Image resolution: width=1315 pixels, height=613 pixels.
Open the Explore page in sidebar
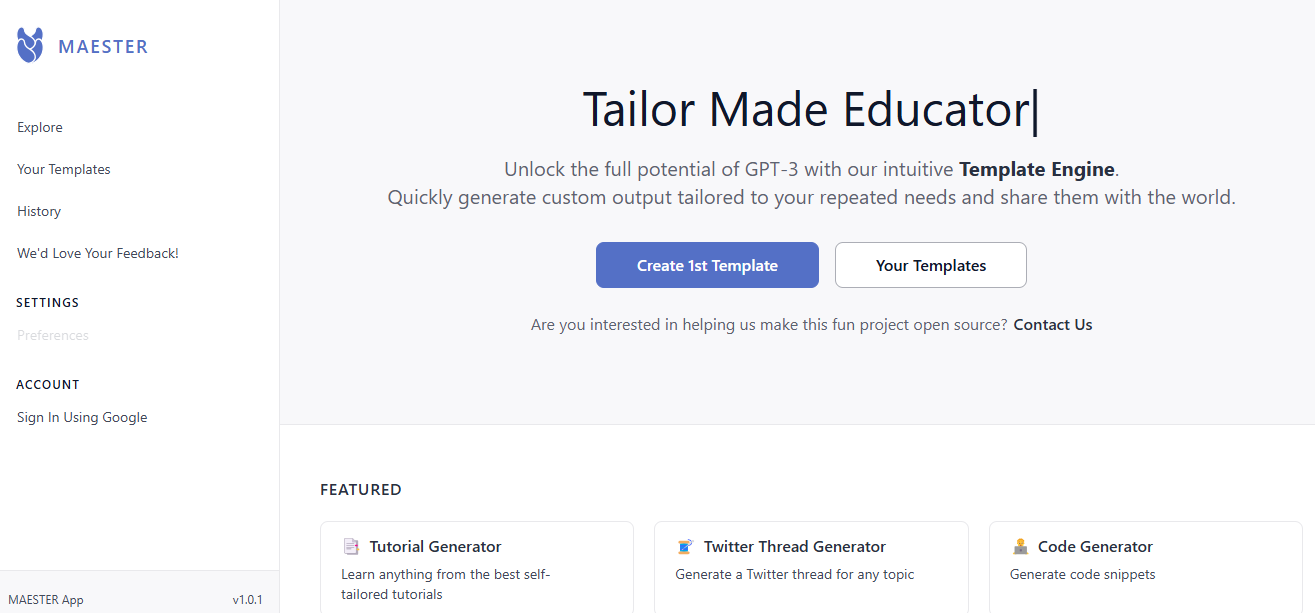point(40,127)
